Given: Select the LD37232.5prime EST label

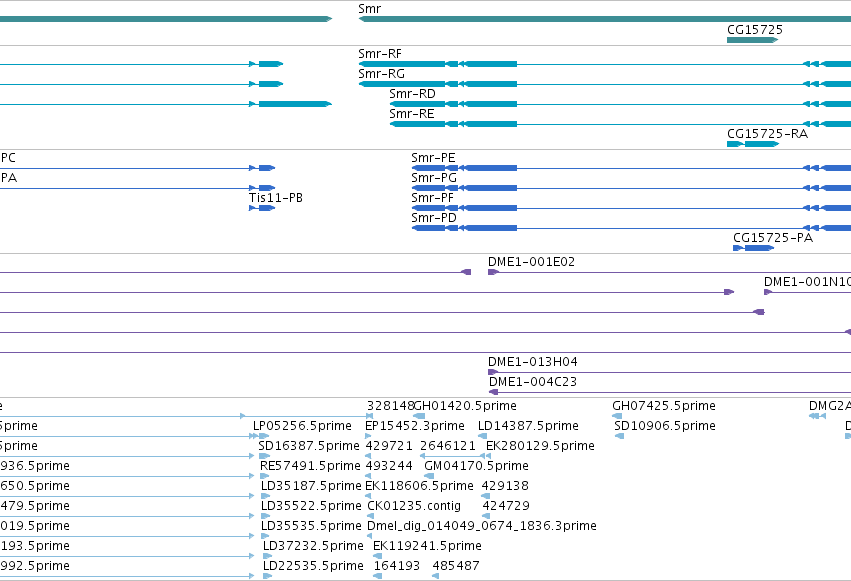Looking at the screenshot, I should point(313,546).
